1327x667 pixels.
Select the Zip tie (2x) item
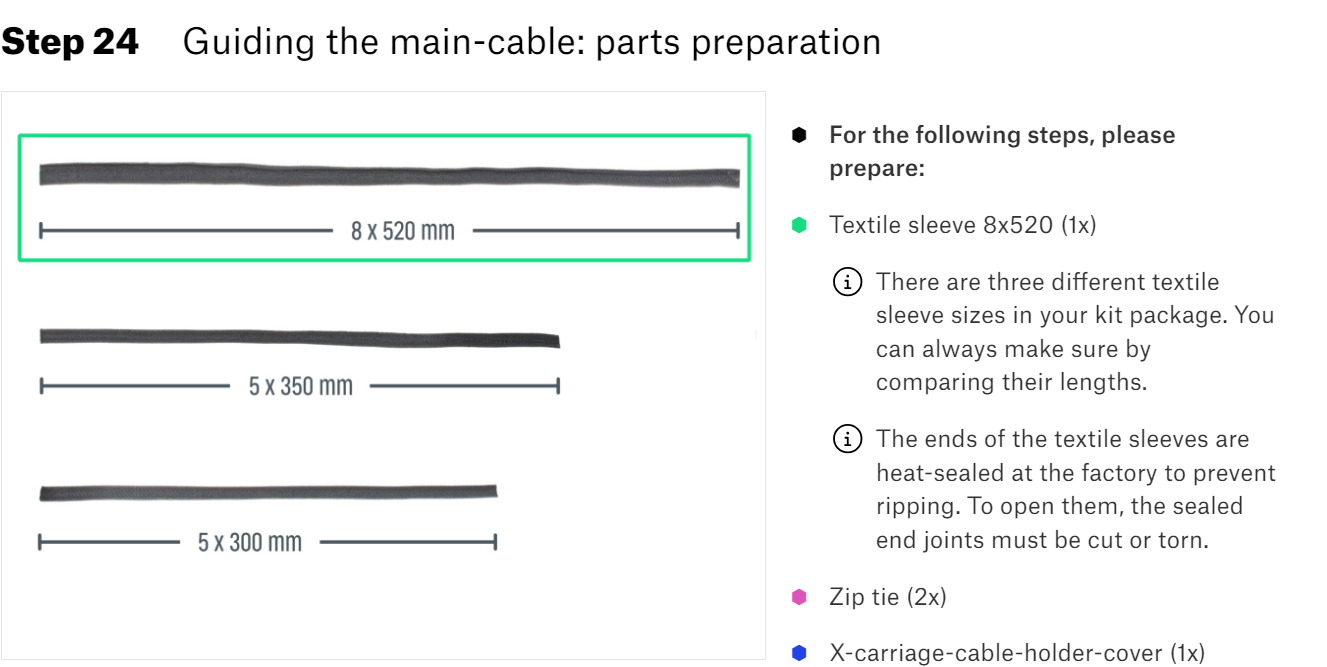click(x=887, y=597)
